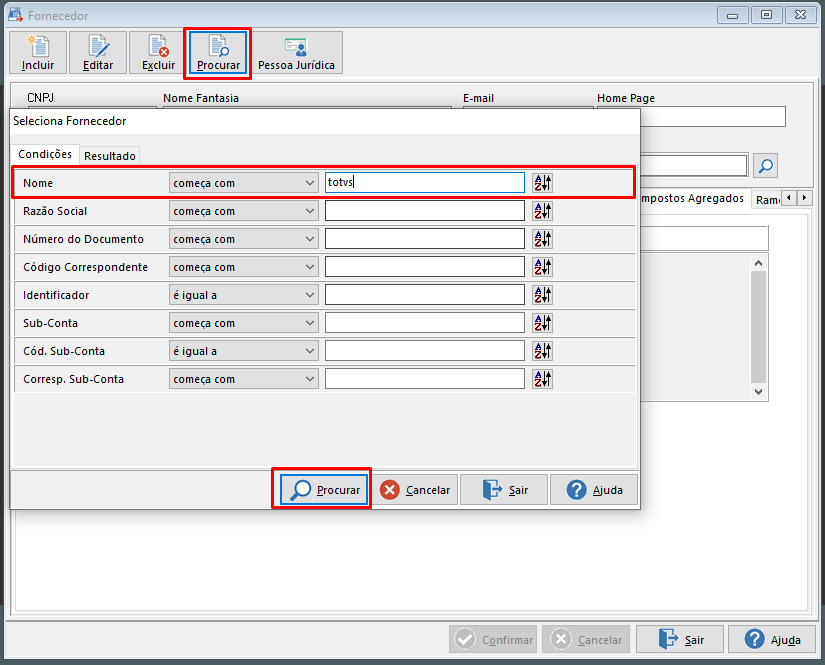Click the Cód. Sub-Conta value field
Screen dimensions: 825x665
pyautogui.click(x=425, y=350)
